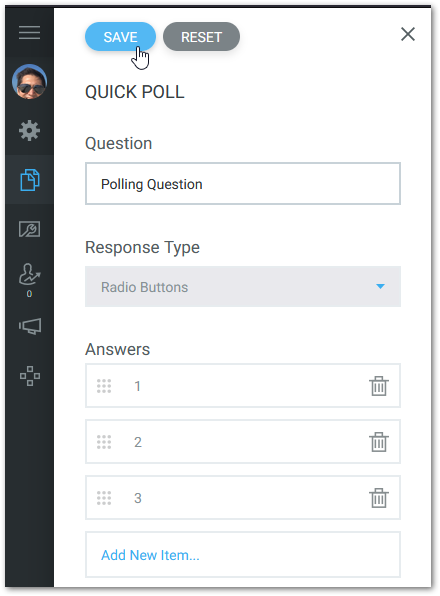Viewport: 440px width, 596px height.
Task: Focus the Polling Question input field
Action: click(243, 184)
